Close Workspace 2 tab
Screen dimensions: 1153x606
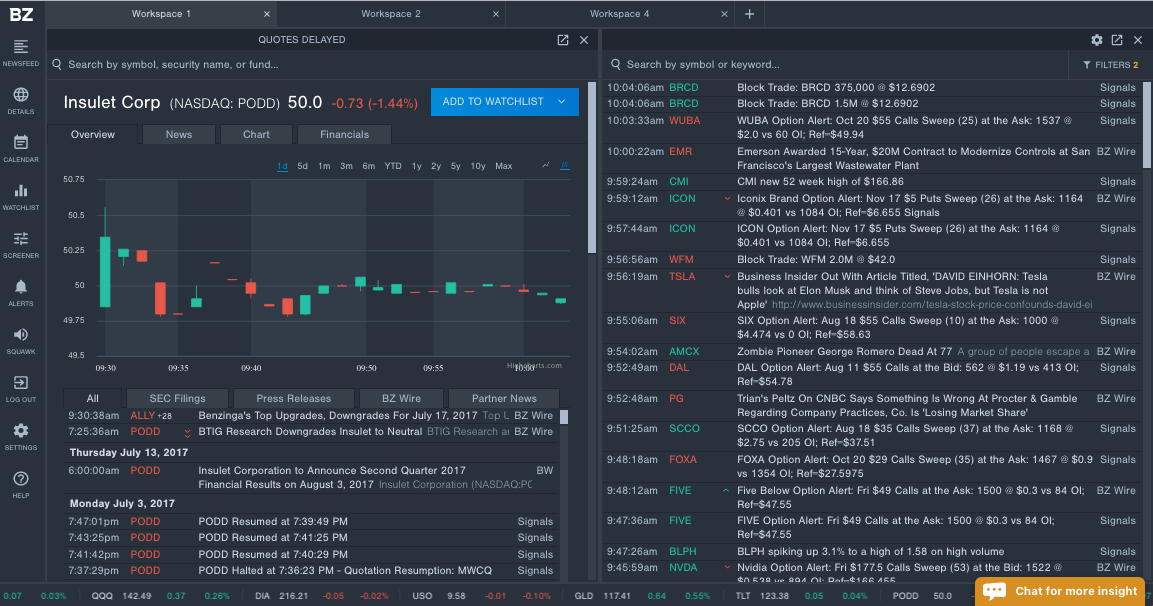point(496,14)
